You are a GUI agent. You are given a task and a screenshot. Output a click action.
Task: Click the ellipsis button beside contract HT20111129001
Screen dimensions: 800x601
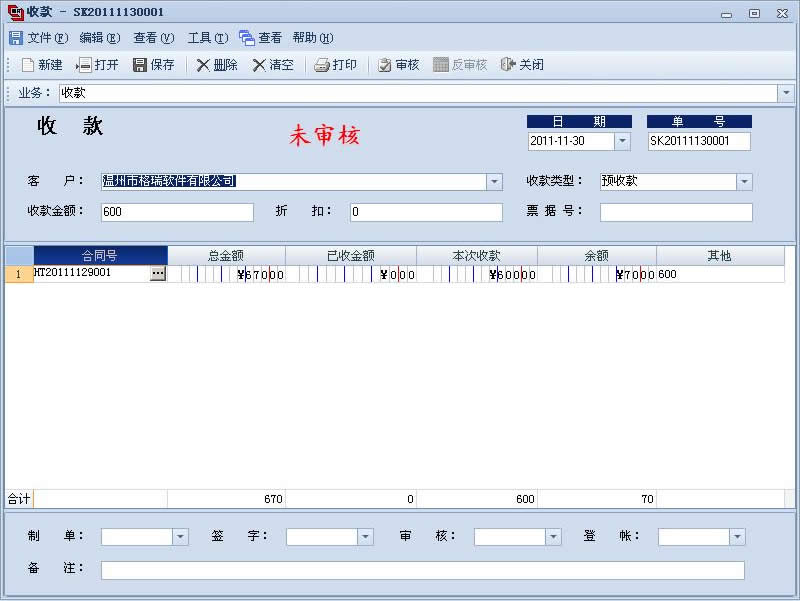coord(158,274)
